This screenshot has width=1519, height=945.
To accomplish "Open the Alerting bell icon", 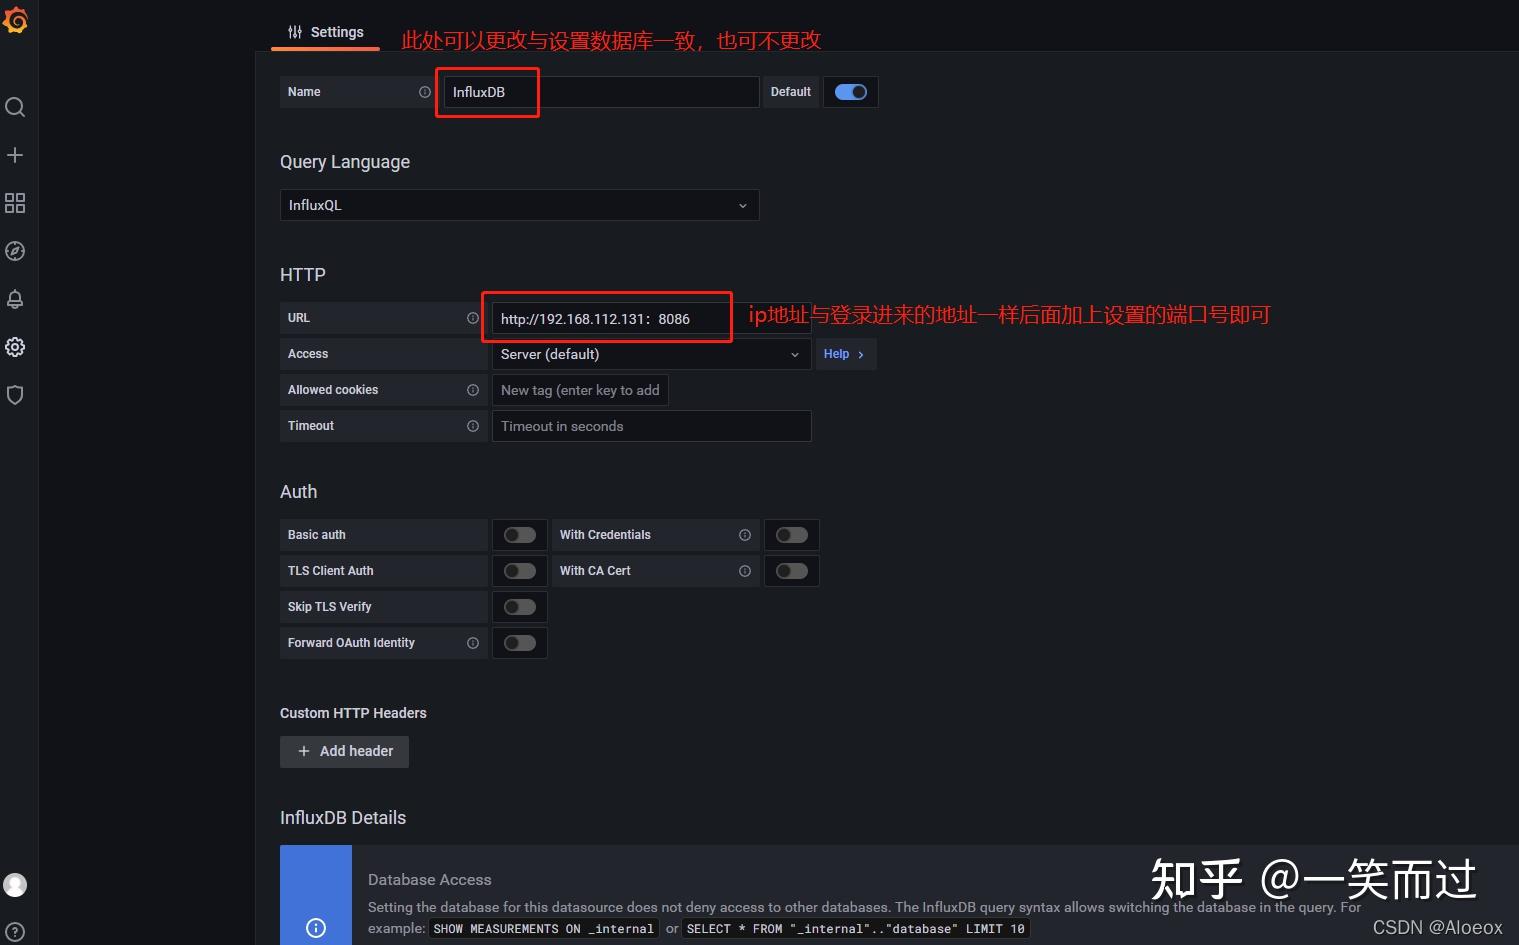I will (15, 298).
